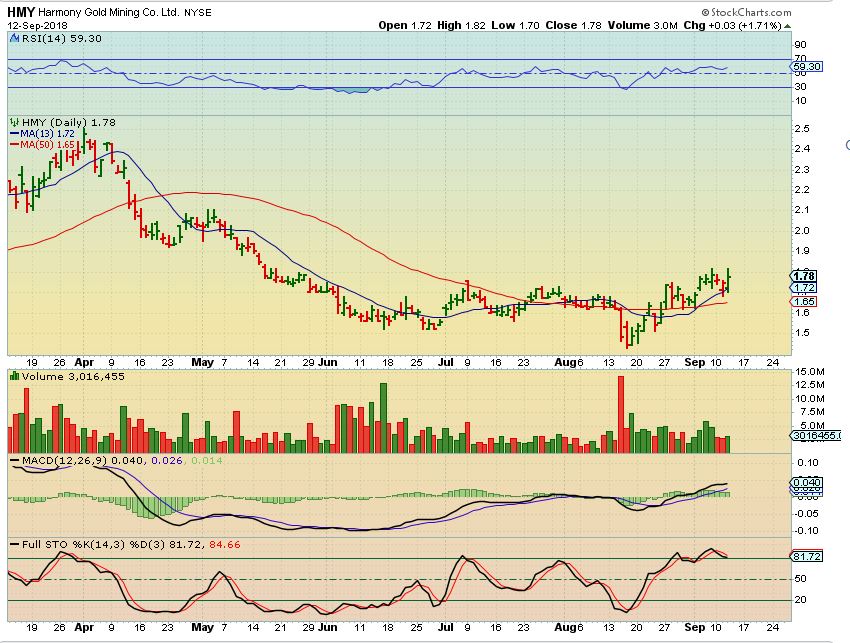Click the 1.72 MA(13) tag on right axis
Image resolution: width=850 pixels, height=643 pixels.
(x=804, y=288)
